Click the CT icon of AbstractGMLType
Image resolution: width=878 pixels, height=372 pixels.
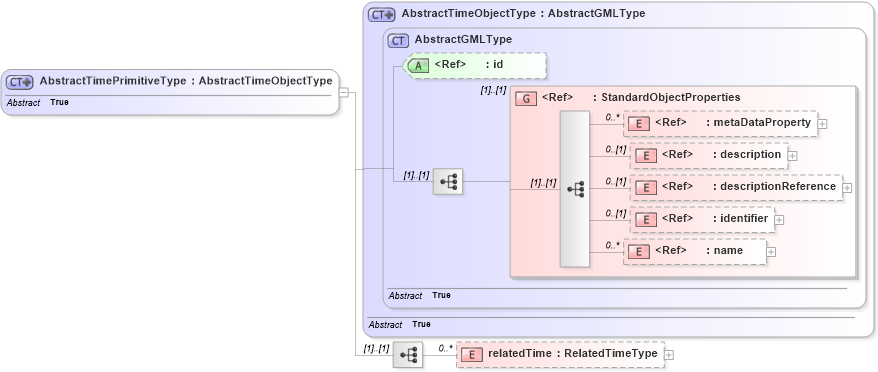tap(398, 40)
